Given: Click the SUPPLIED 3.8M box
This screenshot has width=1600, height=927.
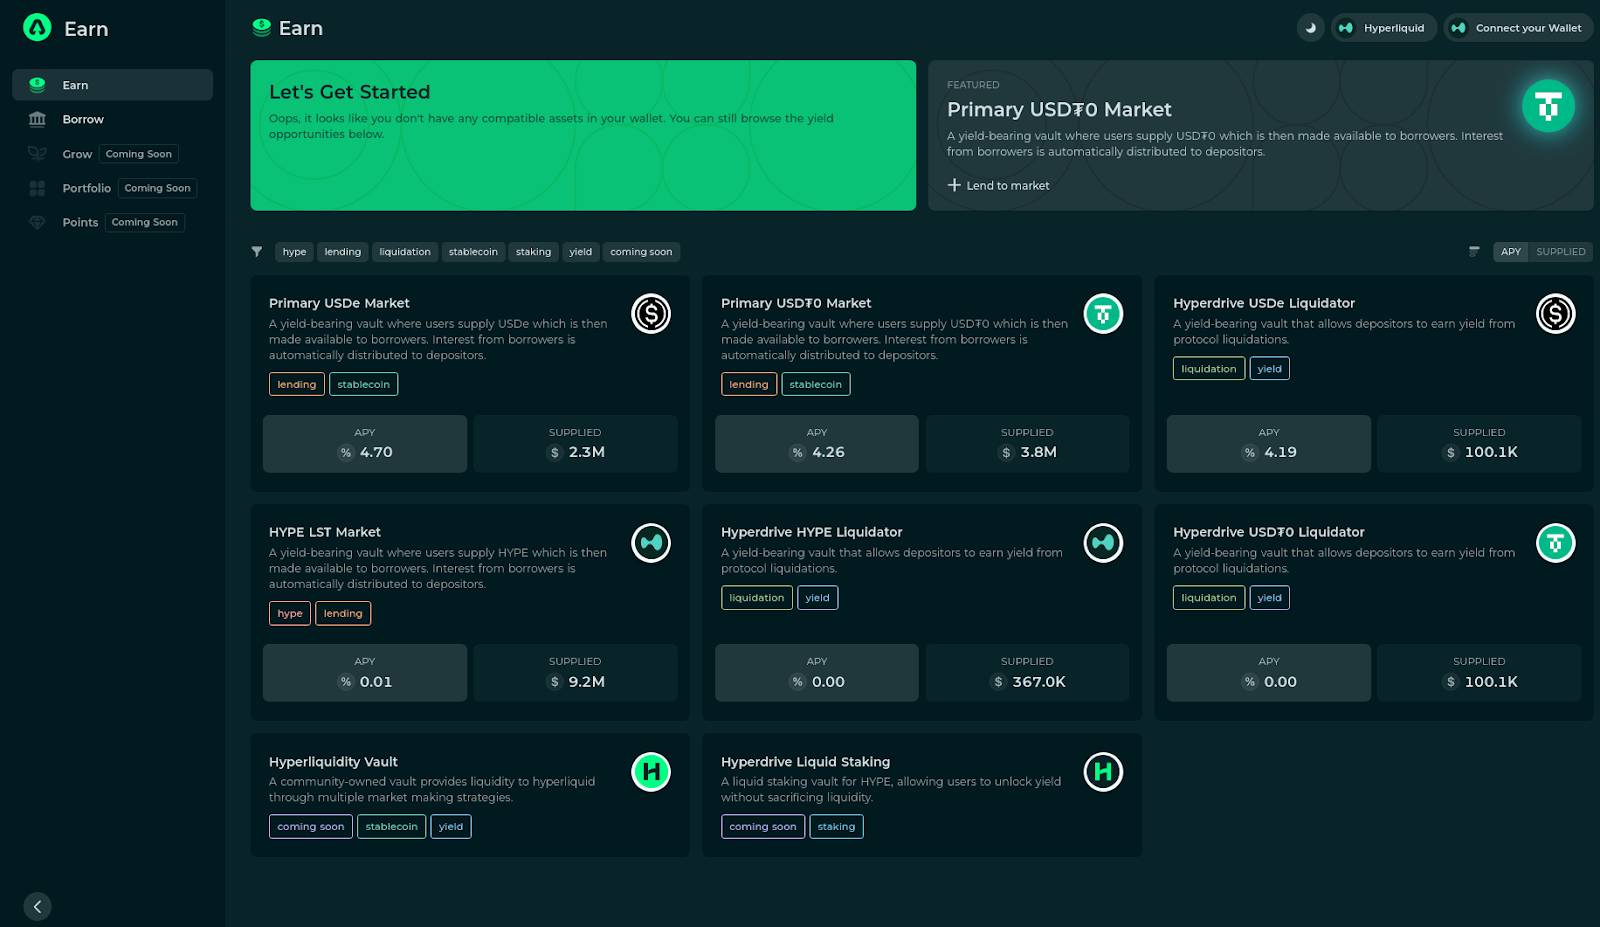Looking at the screenshot, I should coord(1027,444).
